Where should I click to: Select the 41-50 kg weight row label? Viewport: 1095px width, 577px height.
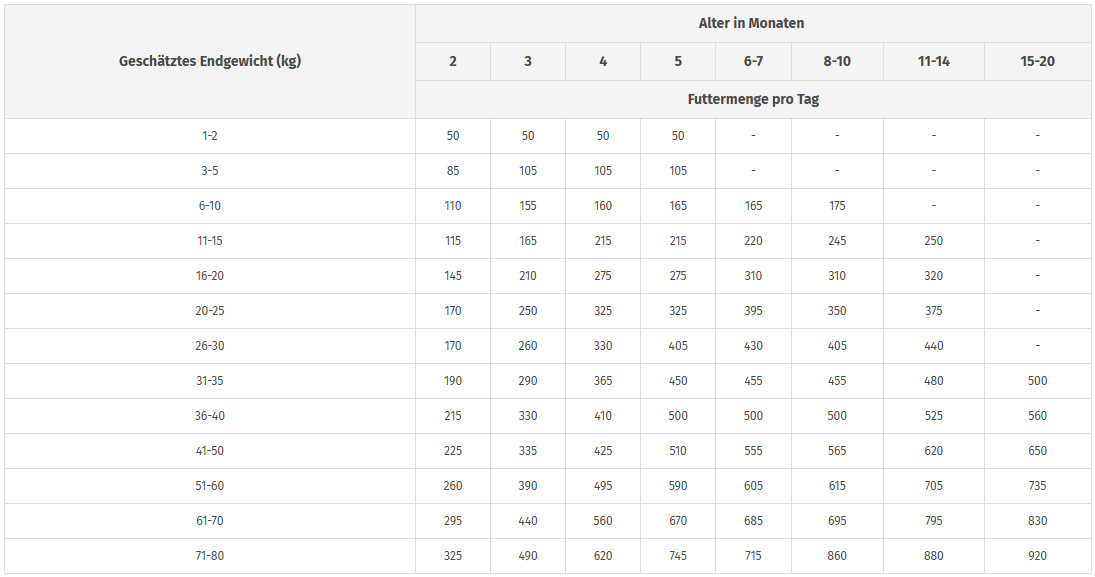coord(210,451)
